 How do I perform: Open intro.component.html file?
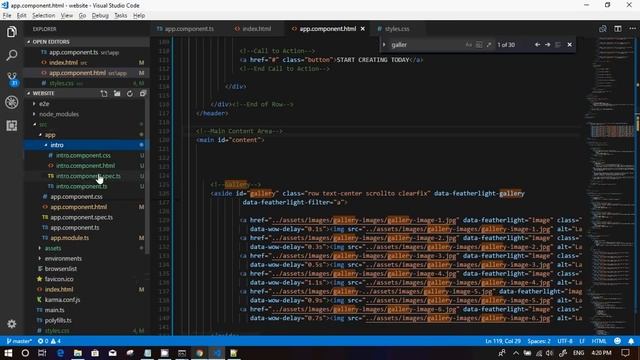pyautogui.click(x=87, y=166)
